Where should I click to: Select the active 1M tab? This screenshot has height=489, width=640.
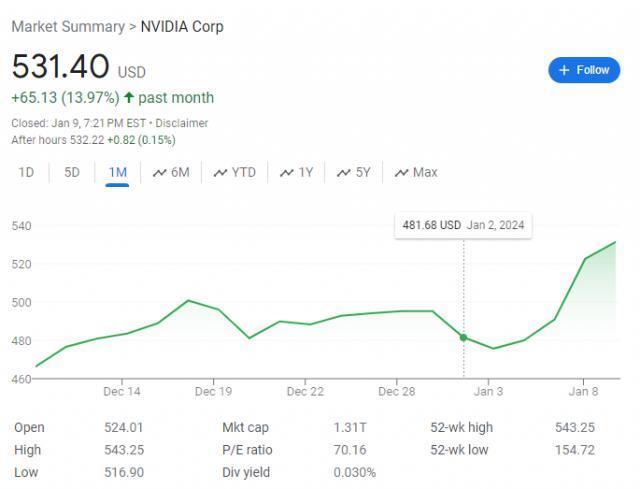coord(117,172)
